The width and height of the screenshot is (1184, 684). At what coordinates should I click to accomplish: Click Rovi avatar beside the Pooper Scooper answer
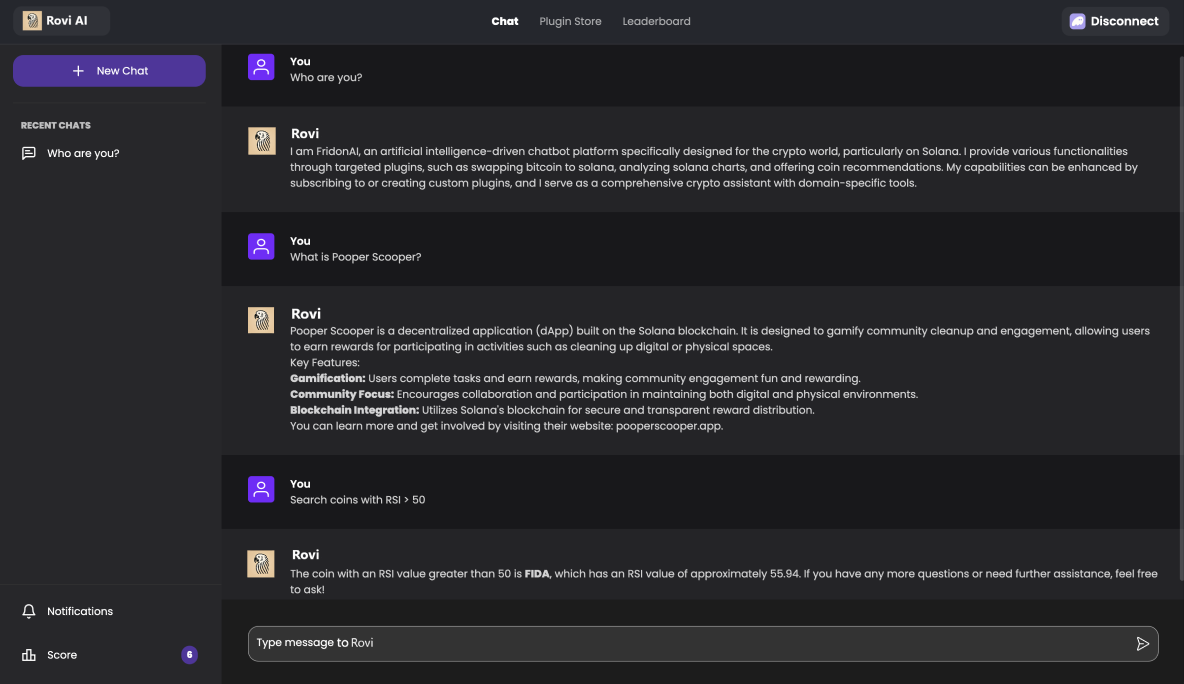[x=261, y=320]
